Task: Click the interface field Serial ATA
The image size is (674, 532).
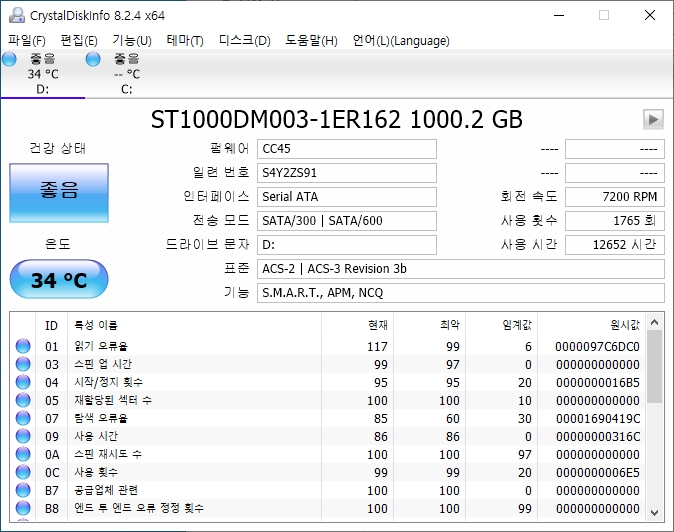Action: click(347, 197)
